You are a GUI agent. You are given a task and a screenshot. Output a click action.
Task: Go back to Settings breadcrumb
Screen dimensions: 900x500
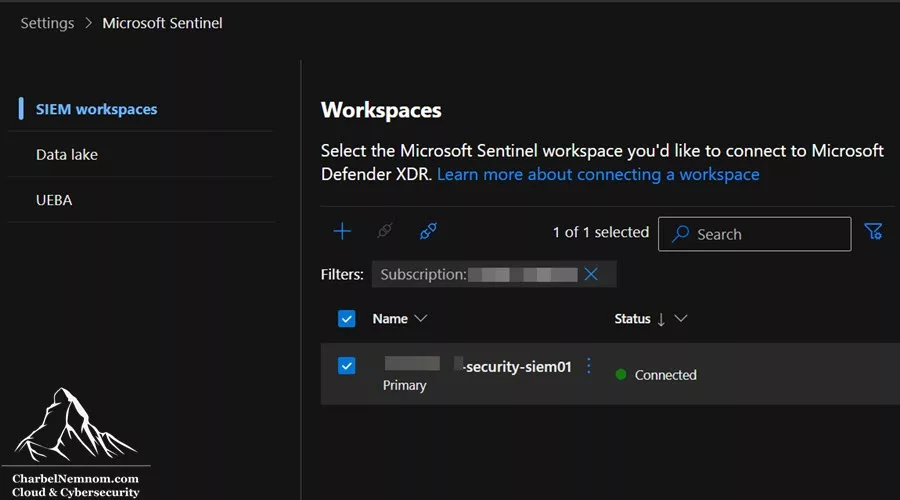click(47, 23)
